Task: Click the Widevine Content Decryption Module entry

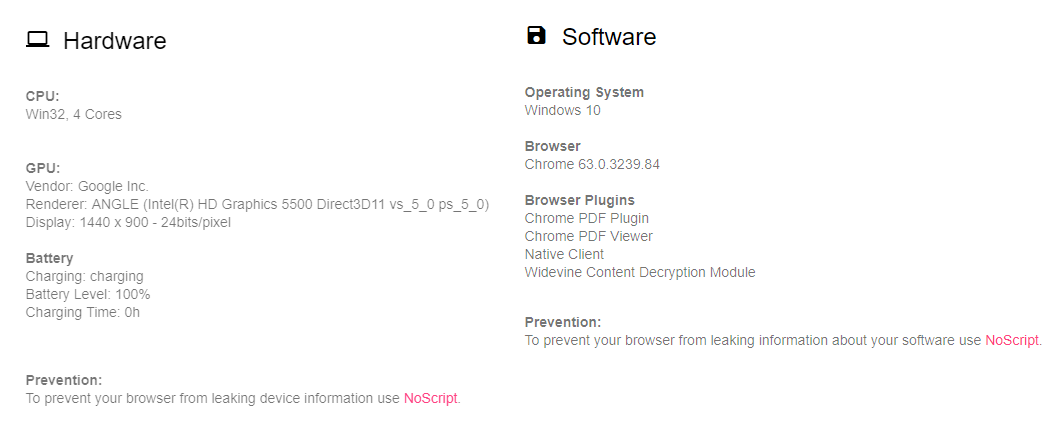Action: pyautogui.click(x=640, y=272)
